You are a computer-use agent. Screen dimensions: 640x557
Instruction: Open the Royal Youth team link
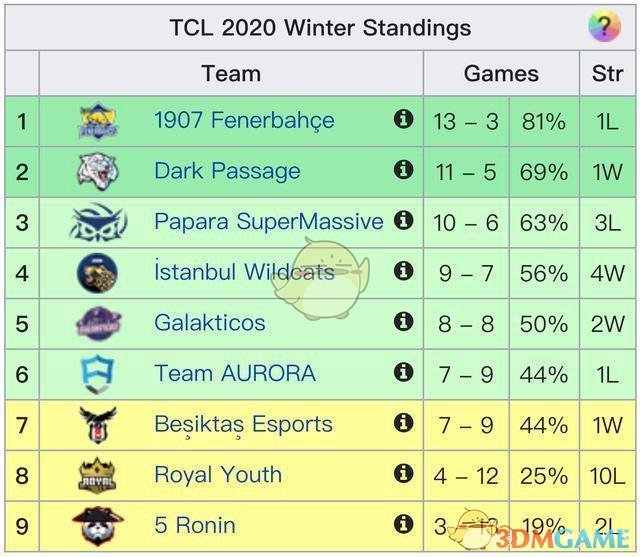tap(218, 475)
